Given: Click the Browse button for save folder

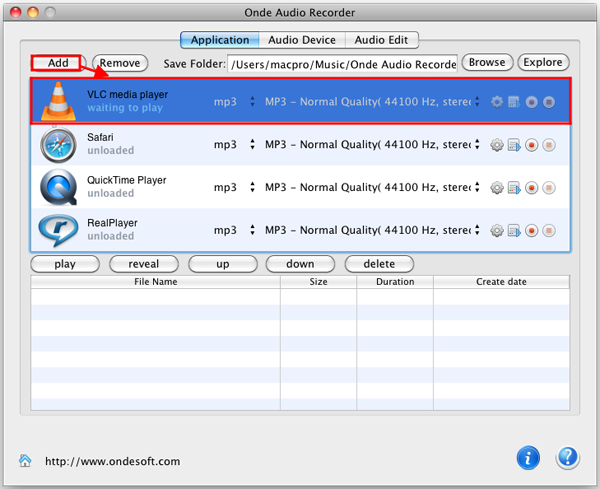Looking at the screenshot, I should tap(487, 63).
